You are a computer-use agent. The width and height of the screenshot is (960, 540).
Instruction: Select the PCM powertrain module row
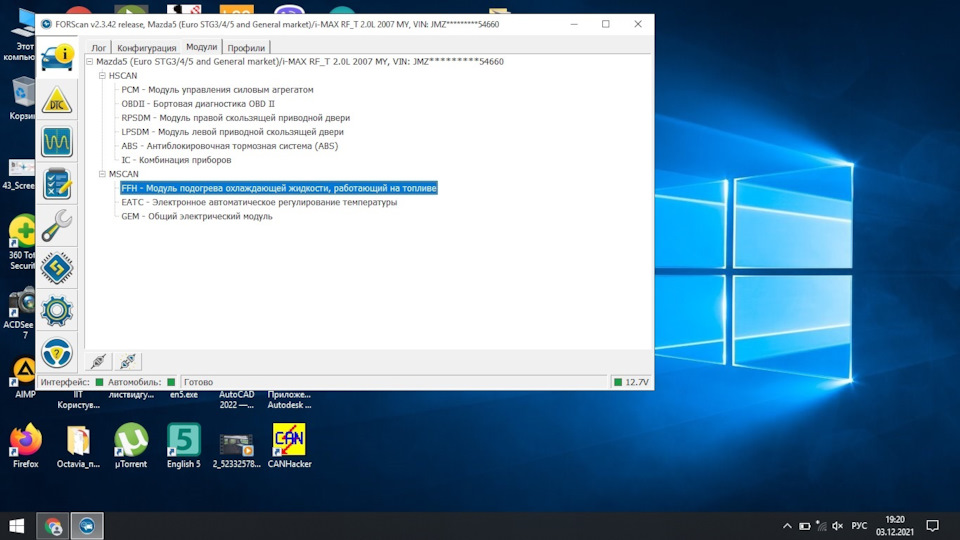coord(217,89)
